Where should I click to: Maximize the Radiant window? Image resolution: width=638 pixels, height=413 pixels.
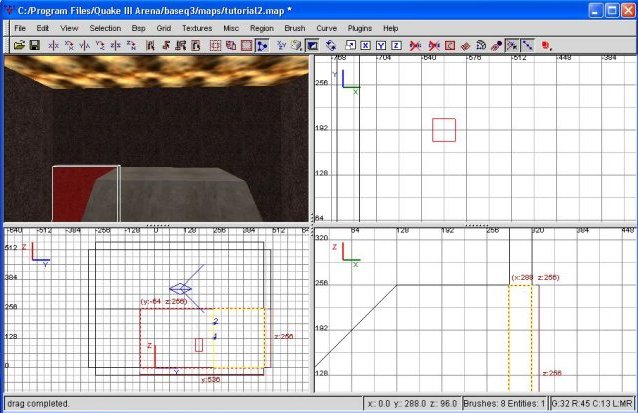click(x=612, y=11)
